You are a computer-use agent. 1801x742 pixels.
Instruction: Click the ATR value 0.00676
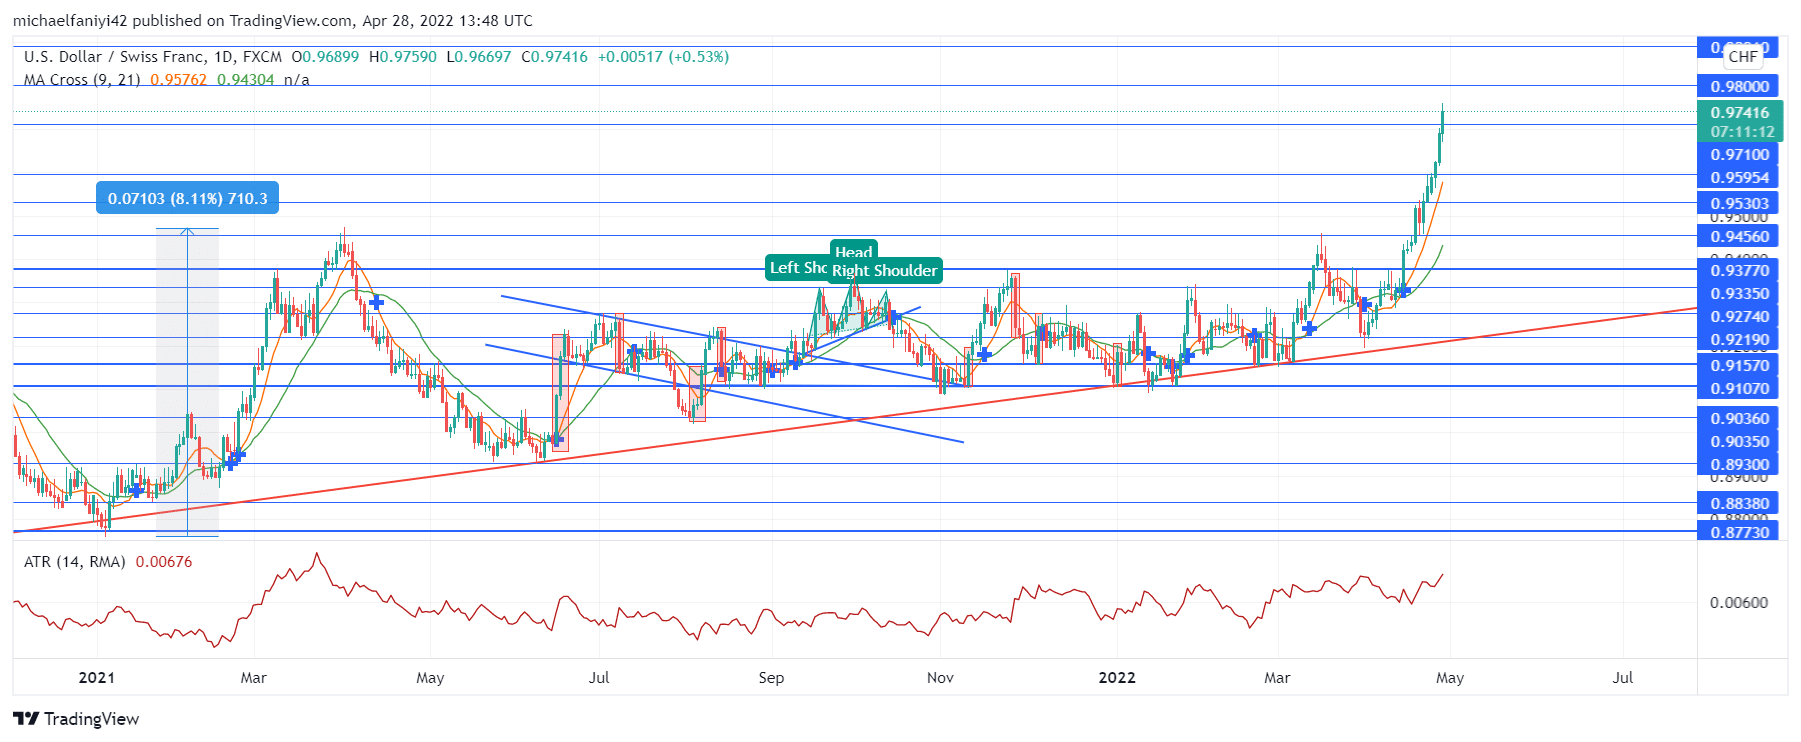coord(164,562)
